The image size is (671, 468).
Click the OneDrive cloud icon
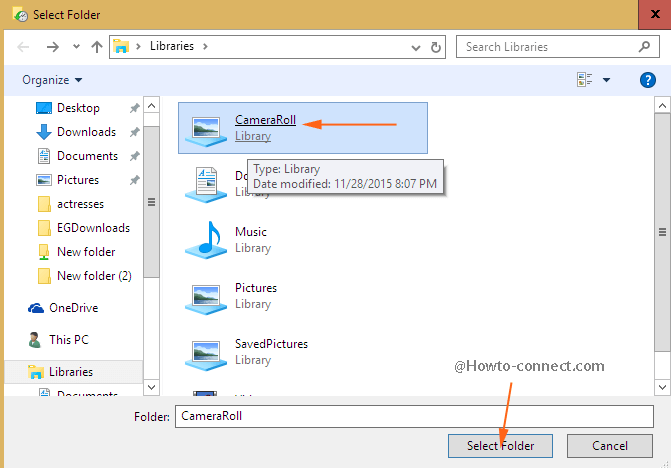click(x=36, y=308)
